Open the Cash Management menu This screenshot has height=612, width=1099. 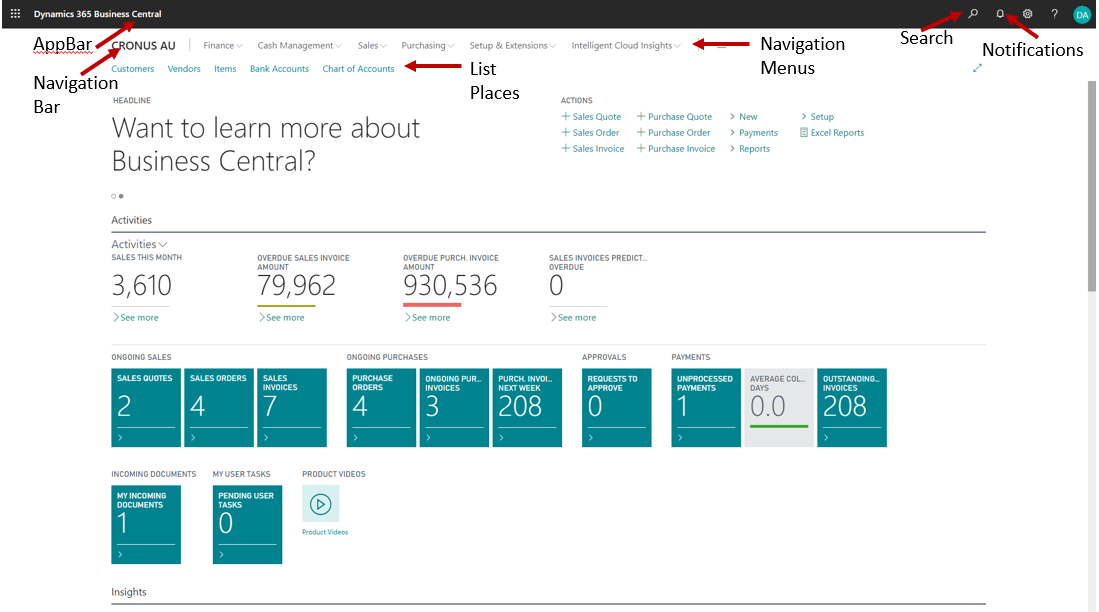pos(299,45)
